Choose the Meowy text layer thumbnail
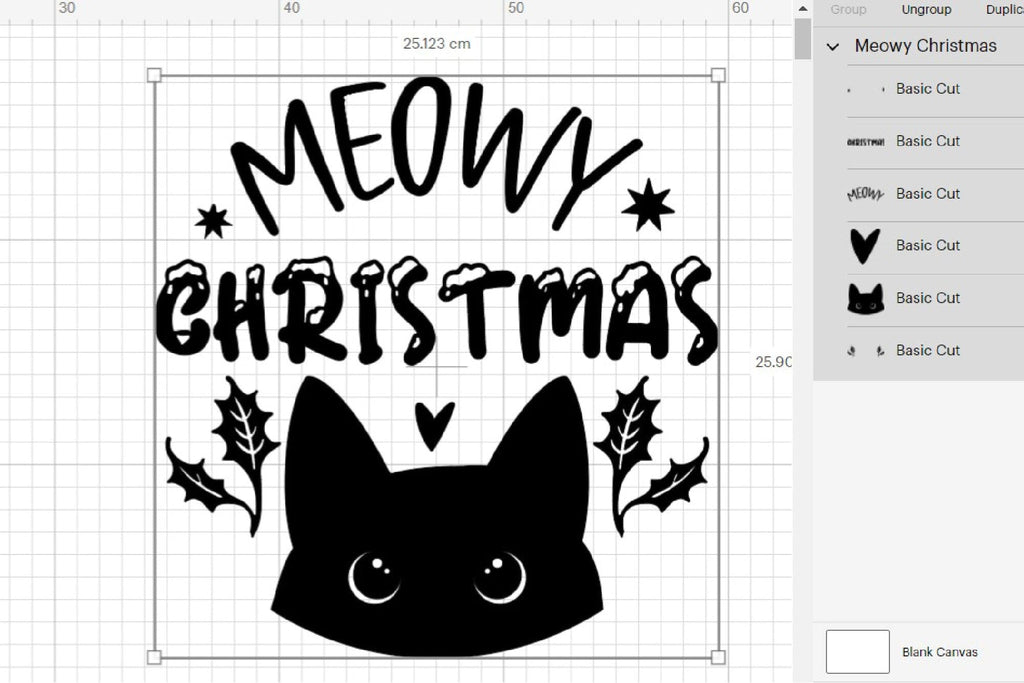The height and width of the screenshot is (683, 1024). click(x=866, y=194)
